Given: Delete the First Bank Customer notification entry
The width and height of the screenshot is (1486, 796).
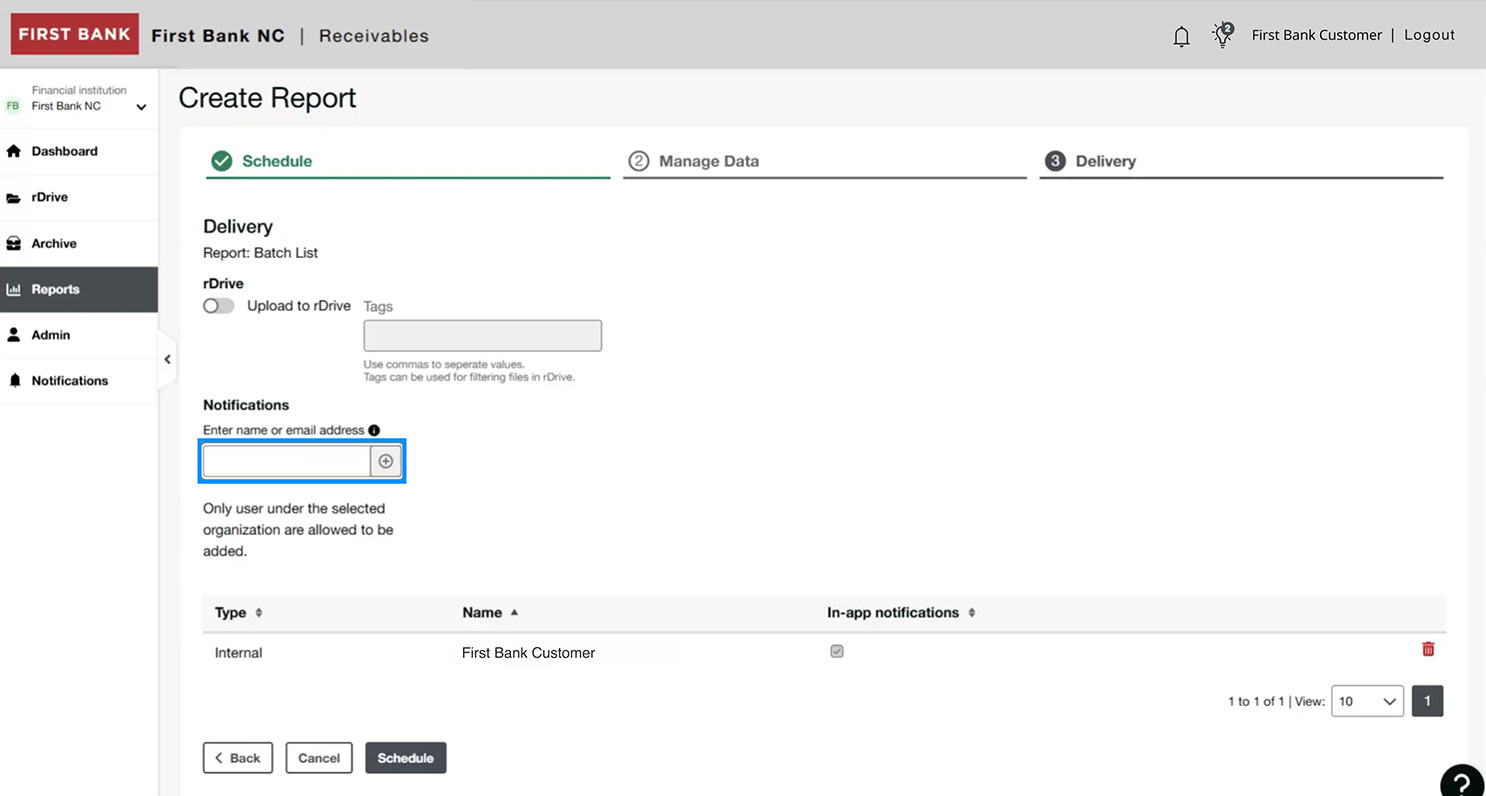Looking at the screenshot, I should pos(1428,649).
